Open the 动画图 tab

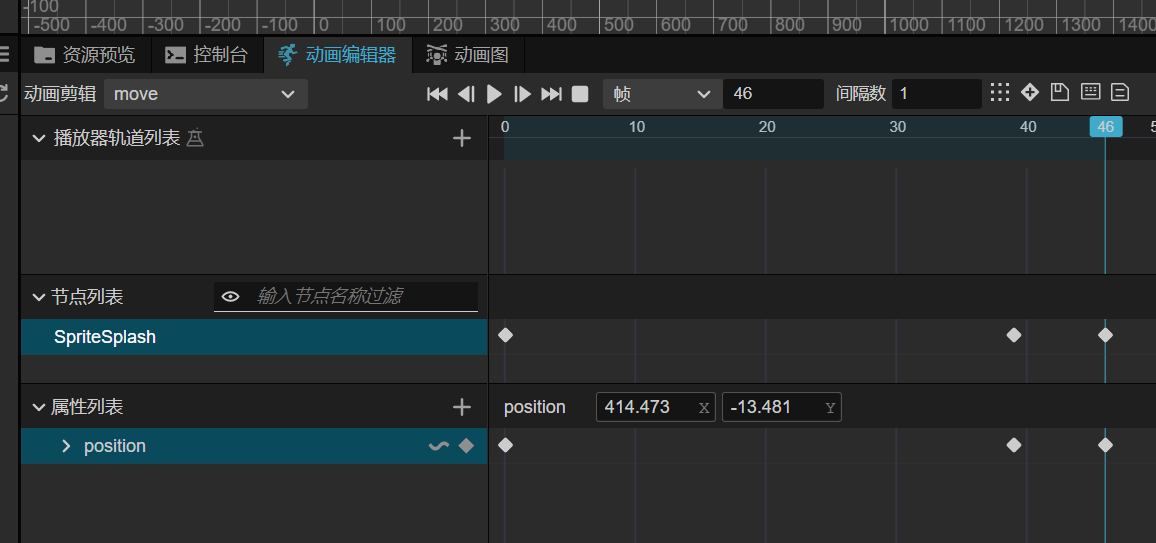[467, 55]
